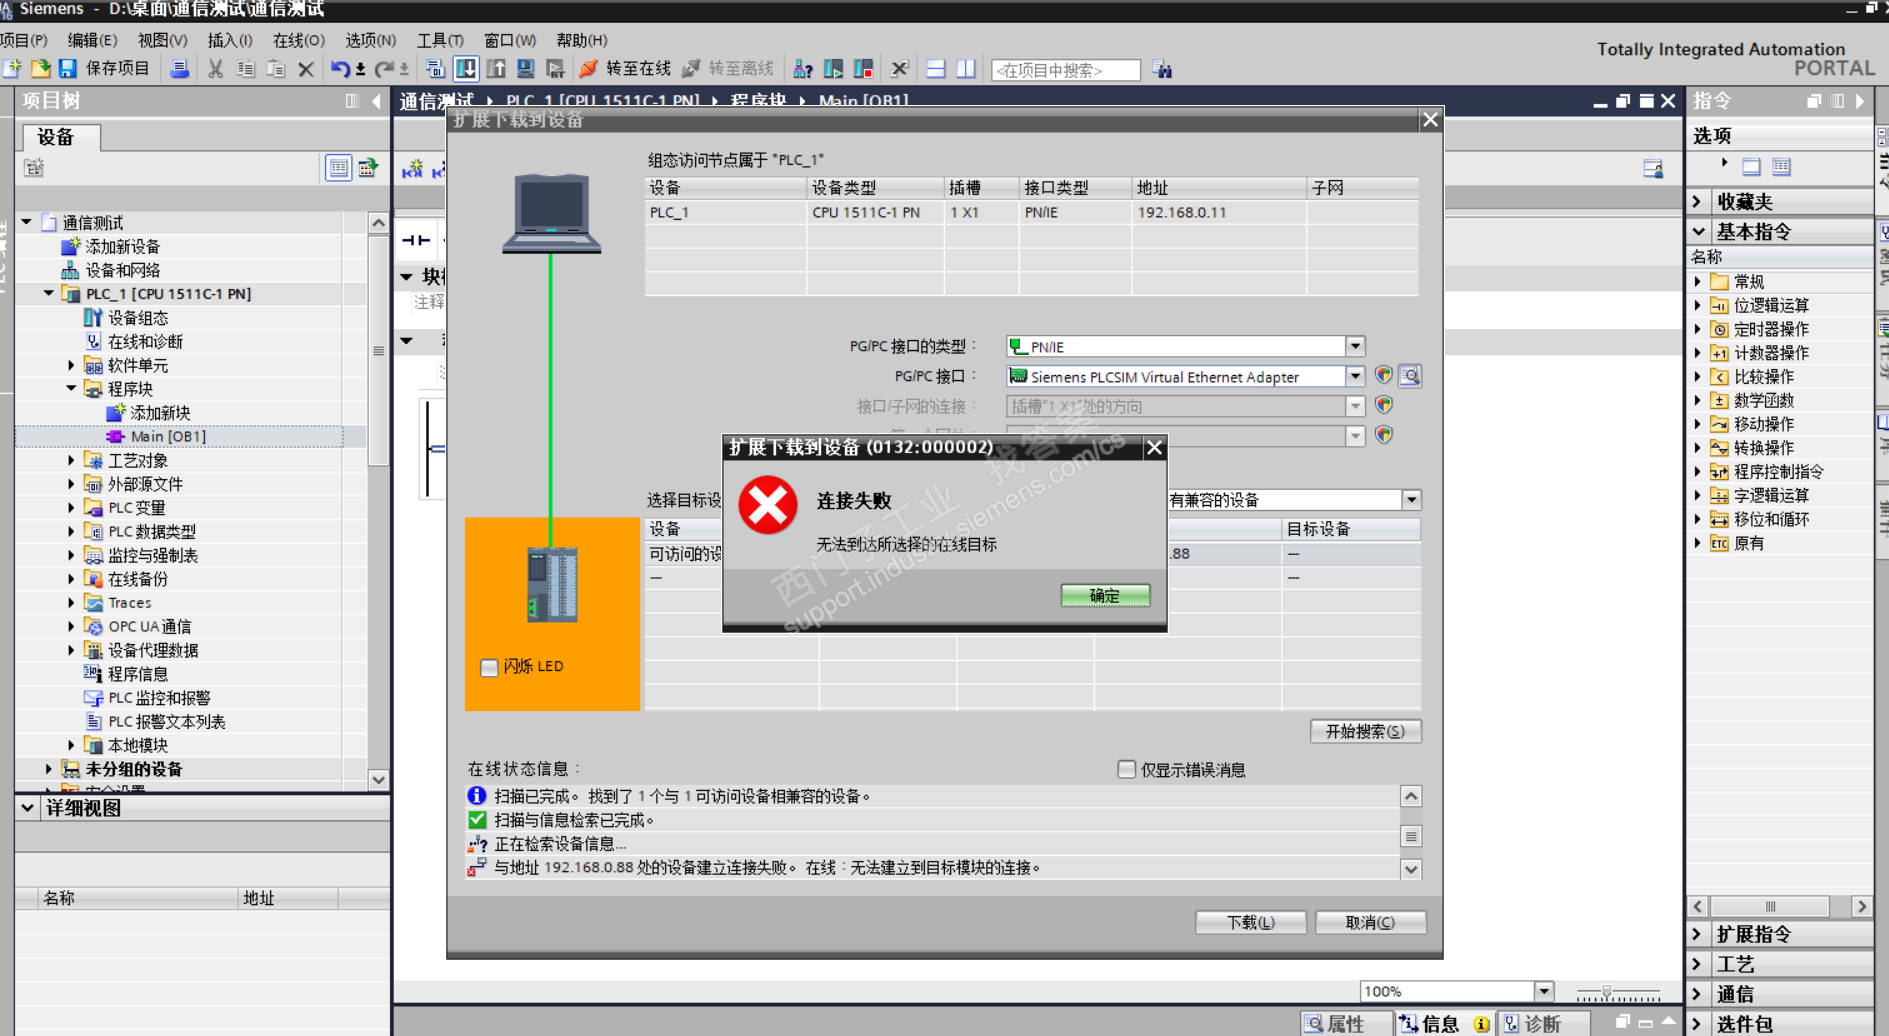1889x1036 pixels.
Task: Enable the 仅显示错误消息 checkbox
Action: coord(1127,769)
